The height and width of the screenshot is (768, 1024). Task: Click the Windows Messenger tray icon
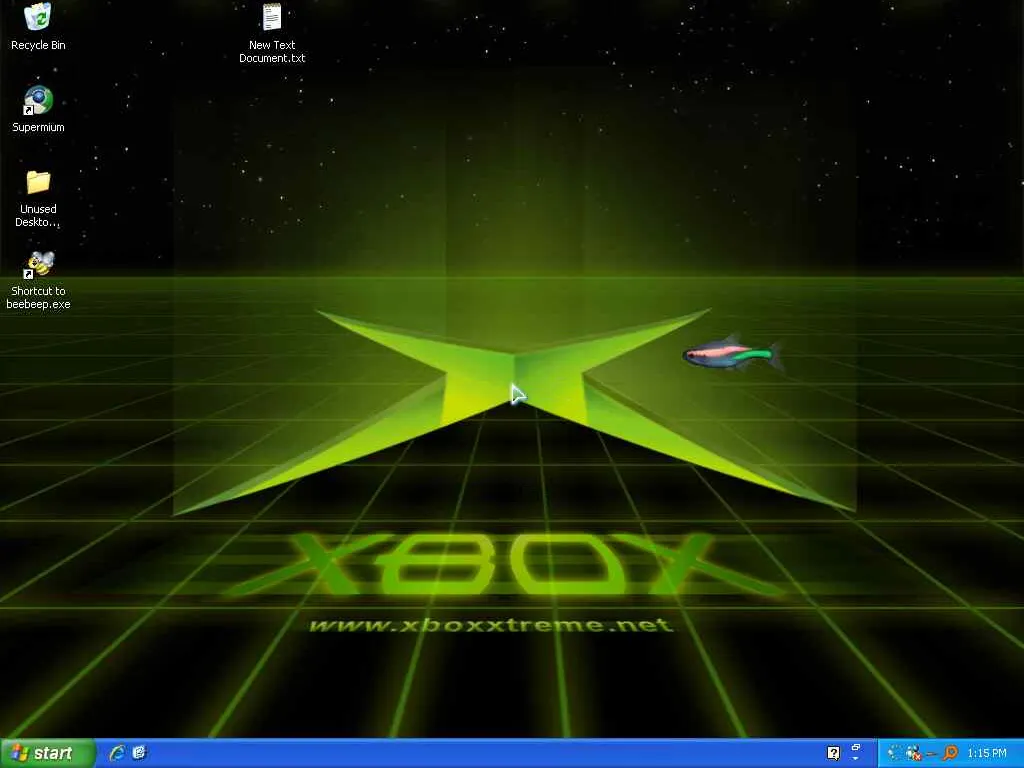[x=914, y=754]
